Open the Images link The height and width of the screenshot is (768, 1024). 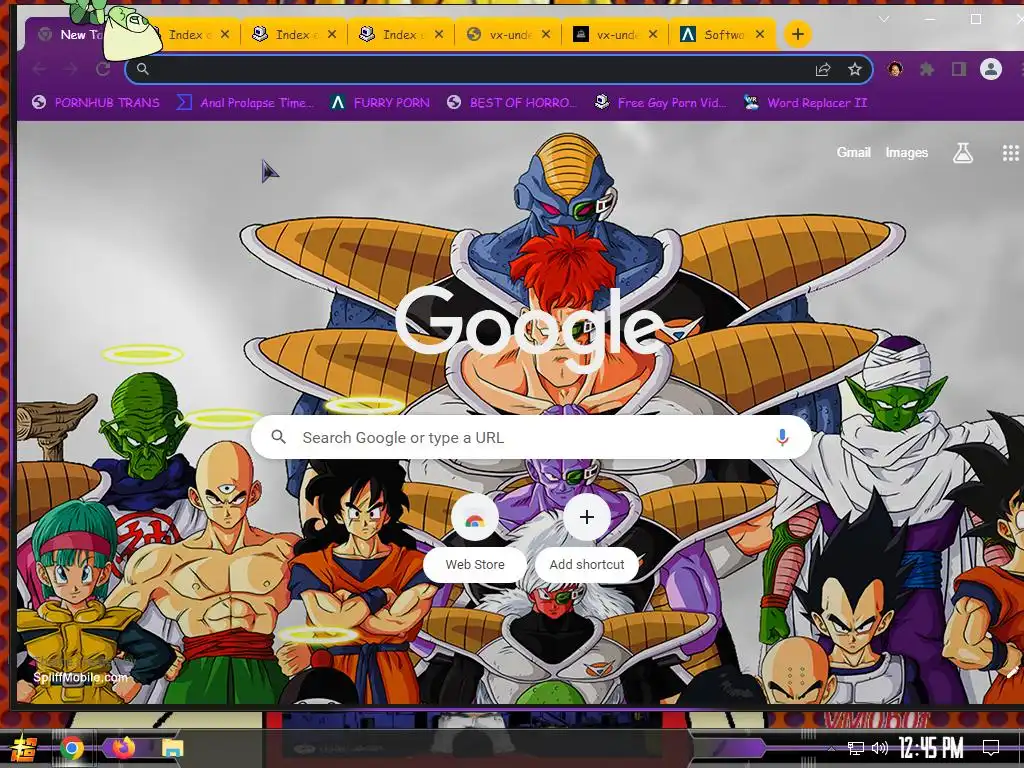[906, 152]
